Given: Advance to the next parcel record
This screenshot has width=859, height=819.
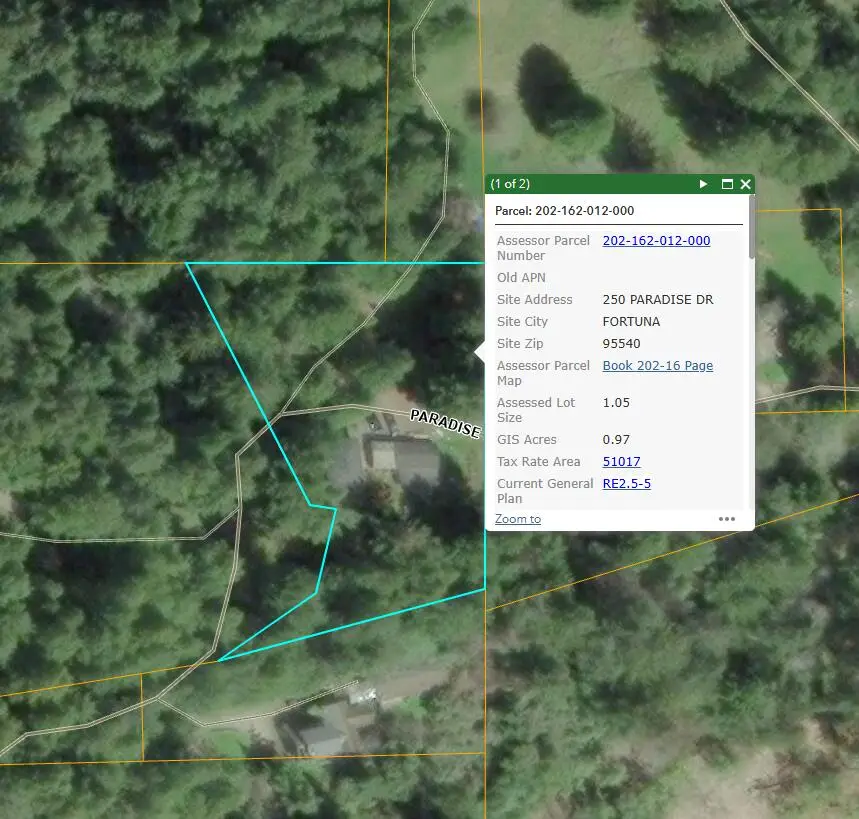Looking at the screenshot, I should point(703,184).
